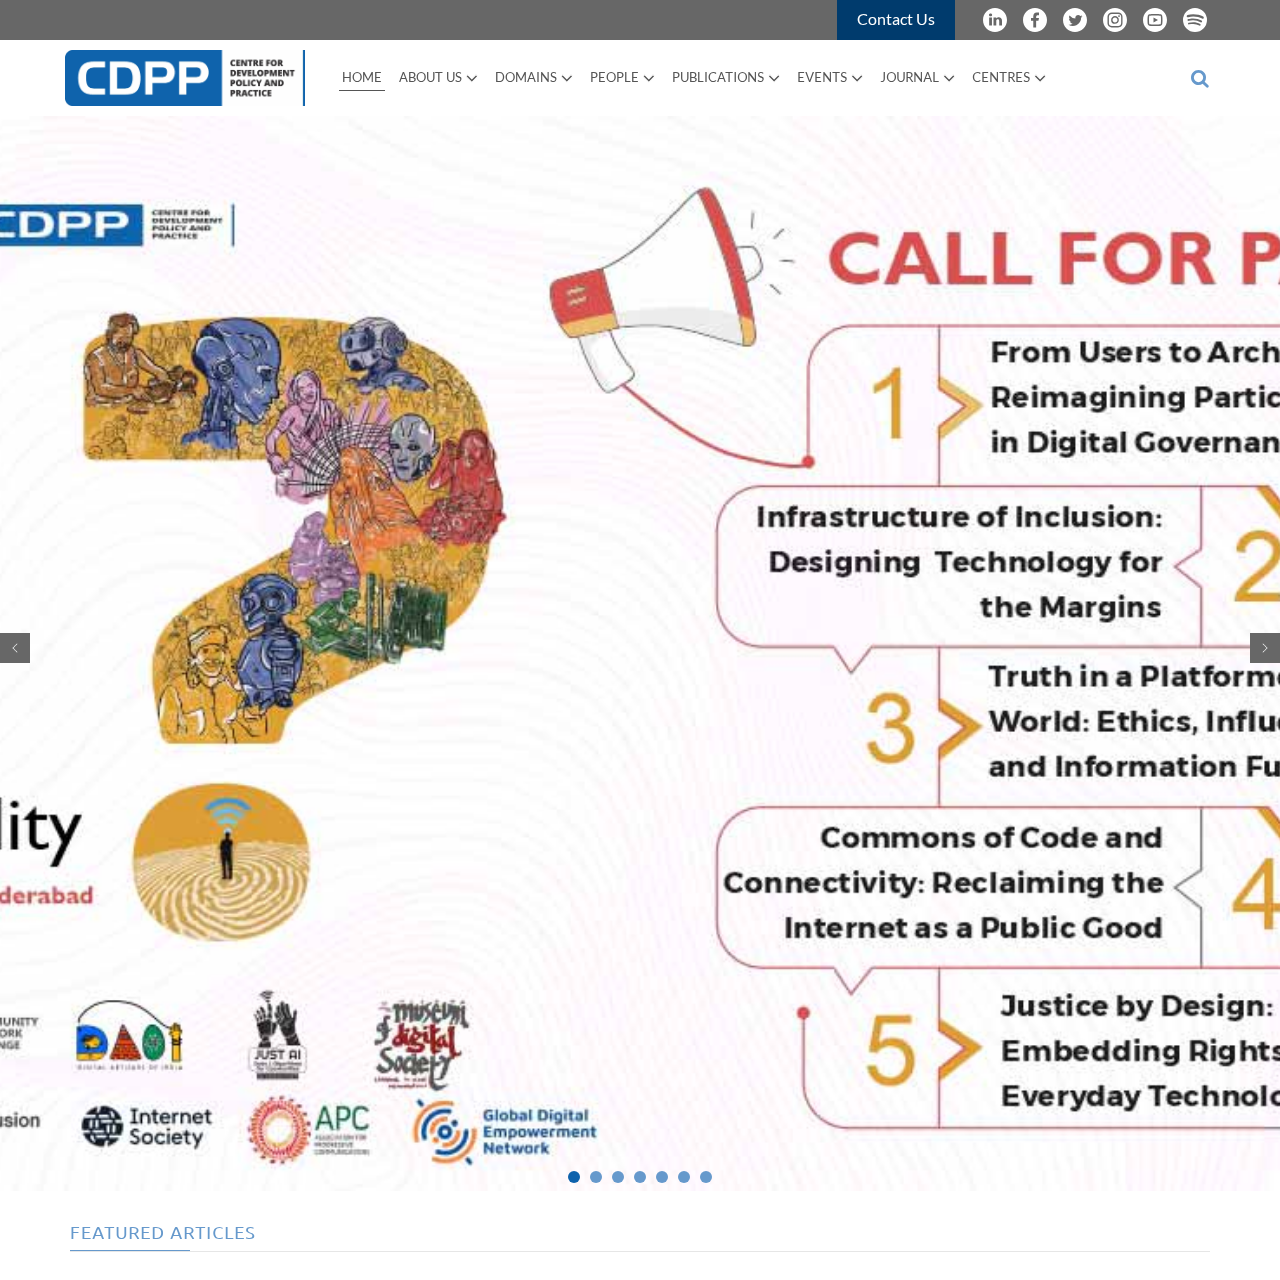Image resolution: width=1280 pixels, height=1280 pixels.
Task: Open the LinkedIn social icon
Action: tap(995, 20)
